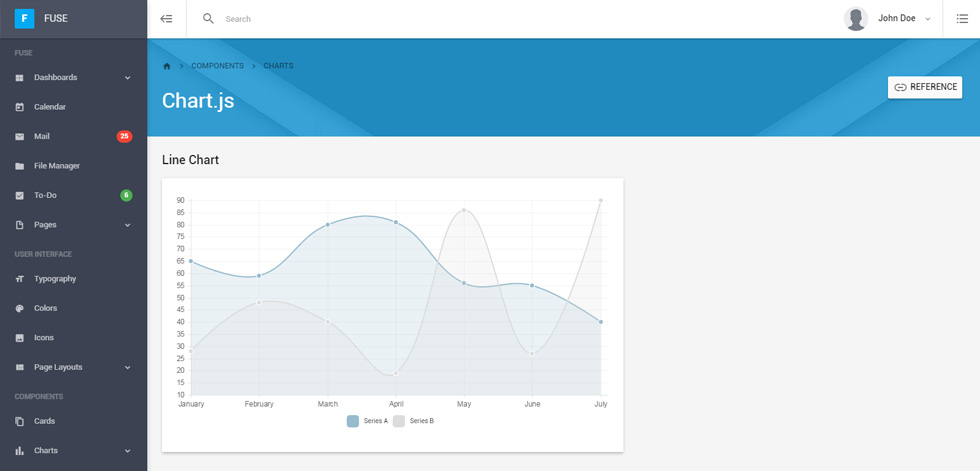
Task: Toggle Series A via its blue legend swatch
Action: (353, 421)
